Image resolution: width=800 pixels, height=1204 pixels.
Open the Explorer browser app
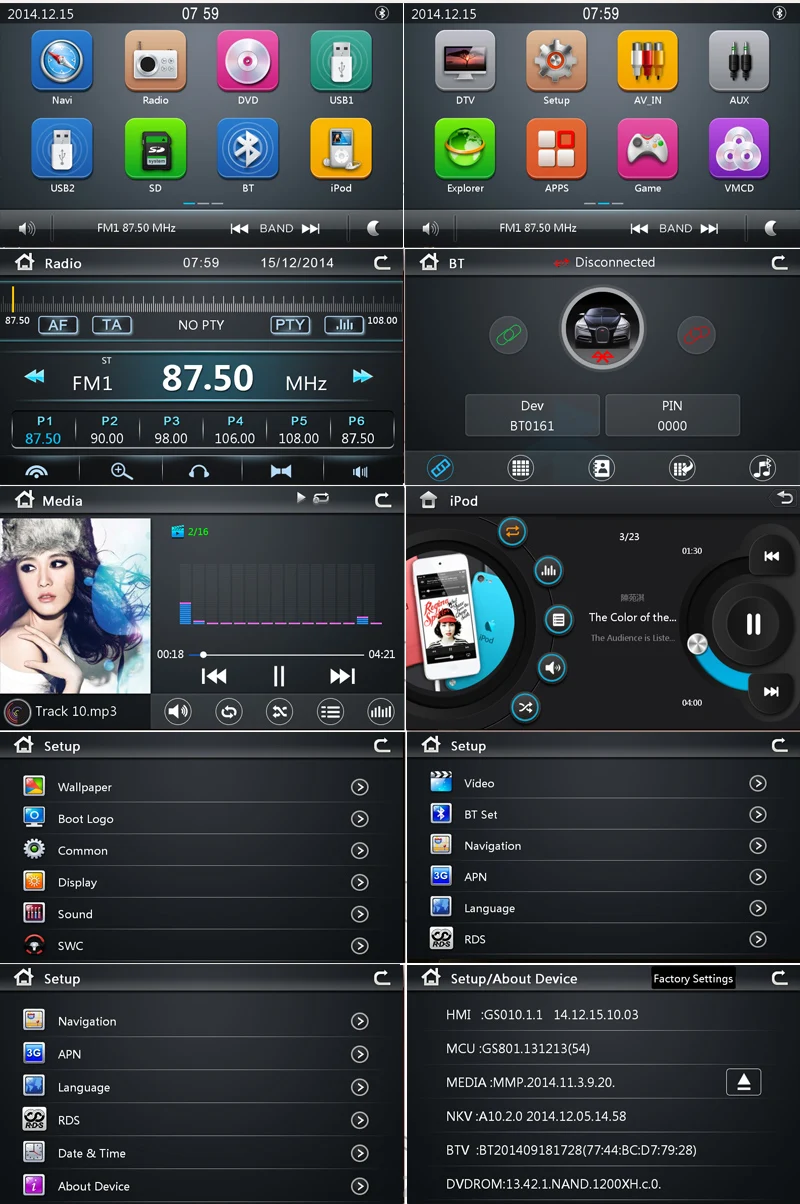click(465, 149)
